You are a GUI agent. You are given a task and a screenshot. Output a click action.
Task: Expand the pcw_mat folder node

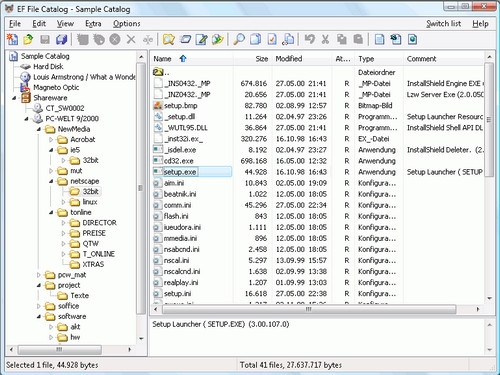coord(39,275)
